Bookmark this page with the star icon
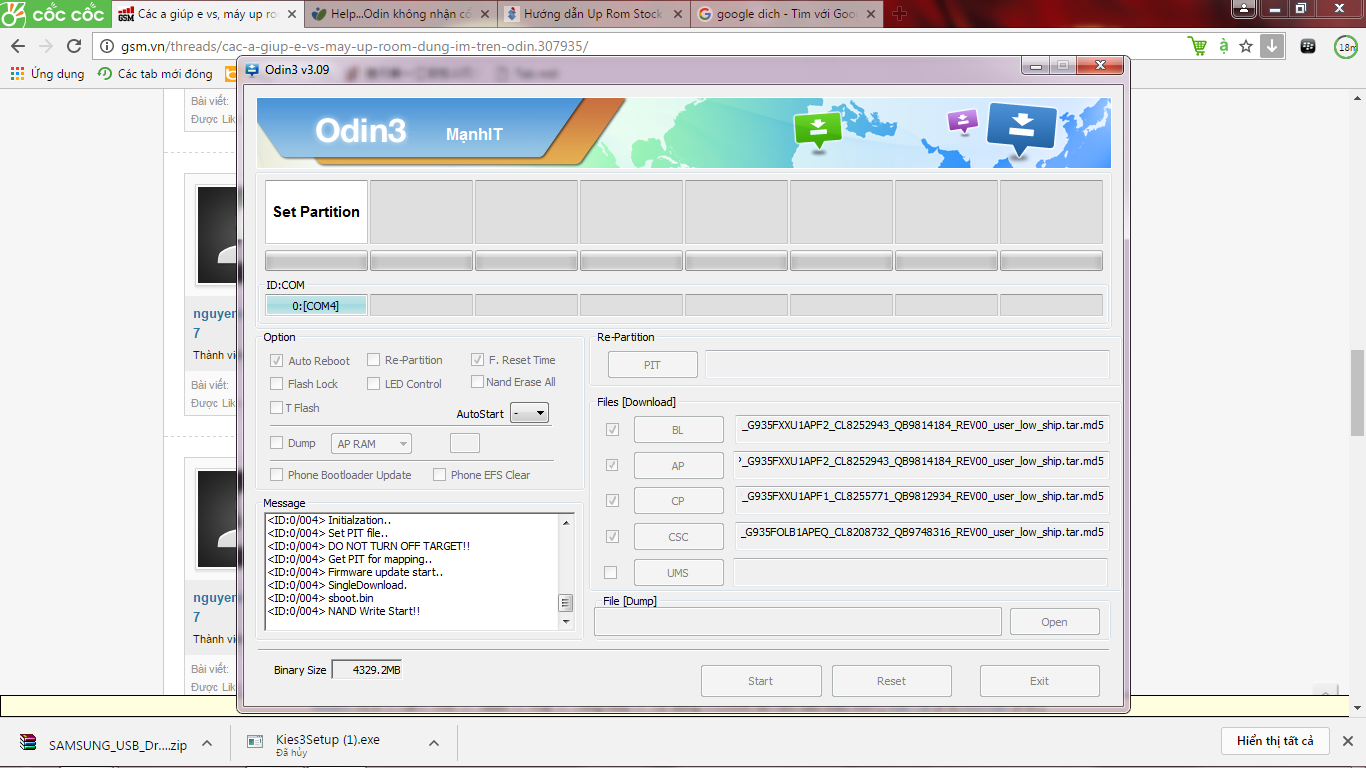Screen dimensions: 1366x768 tap(1246, 46)
